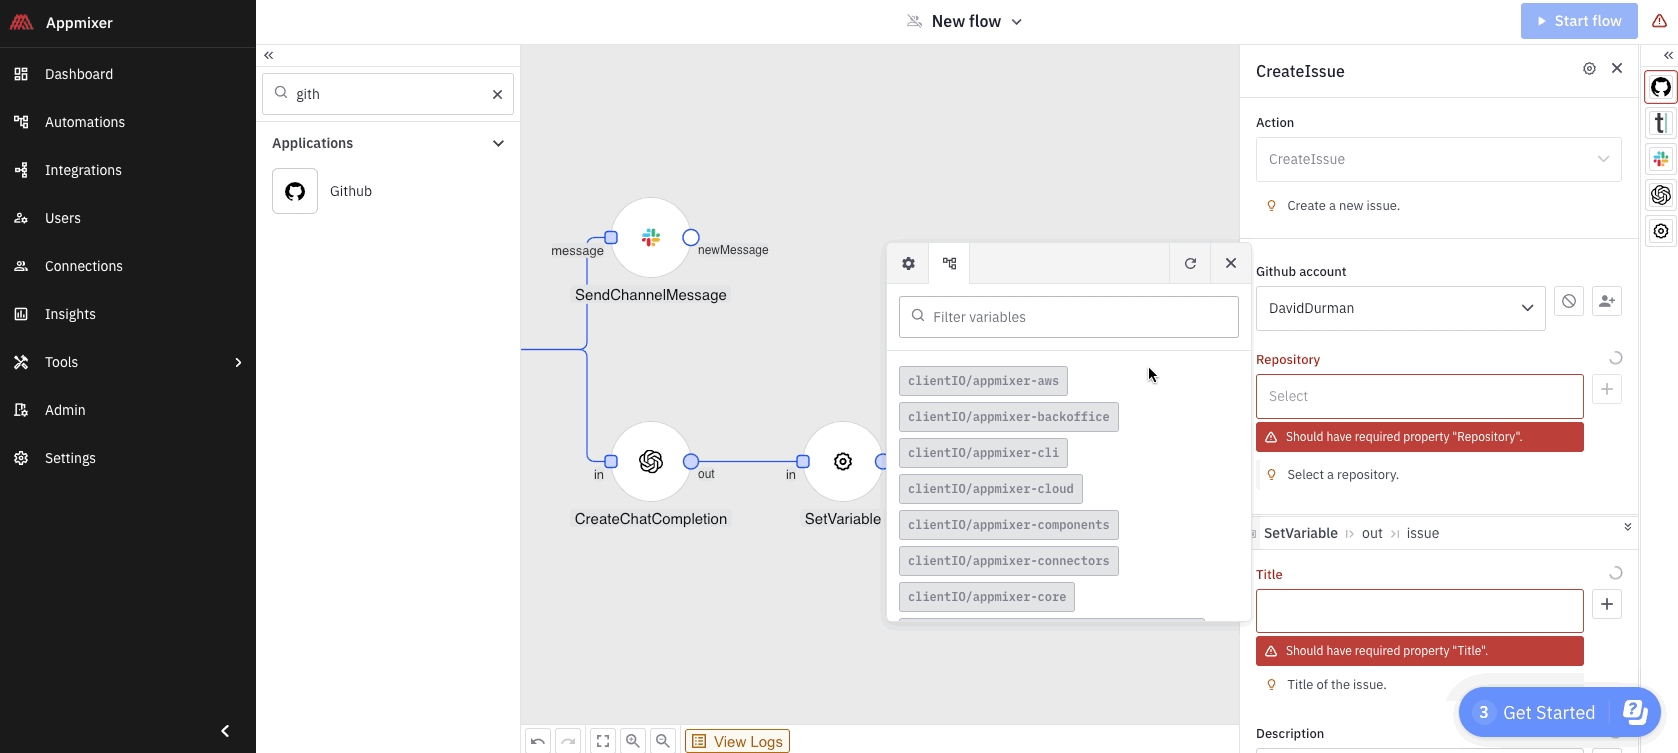
Task: Open the Github account dropdown
Action: pyautogui.click(x=1400, y=308)
